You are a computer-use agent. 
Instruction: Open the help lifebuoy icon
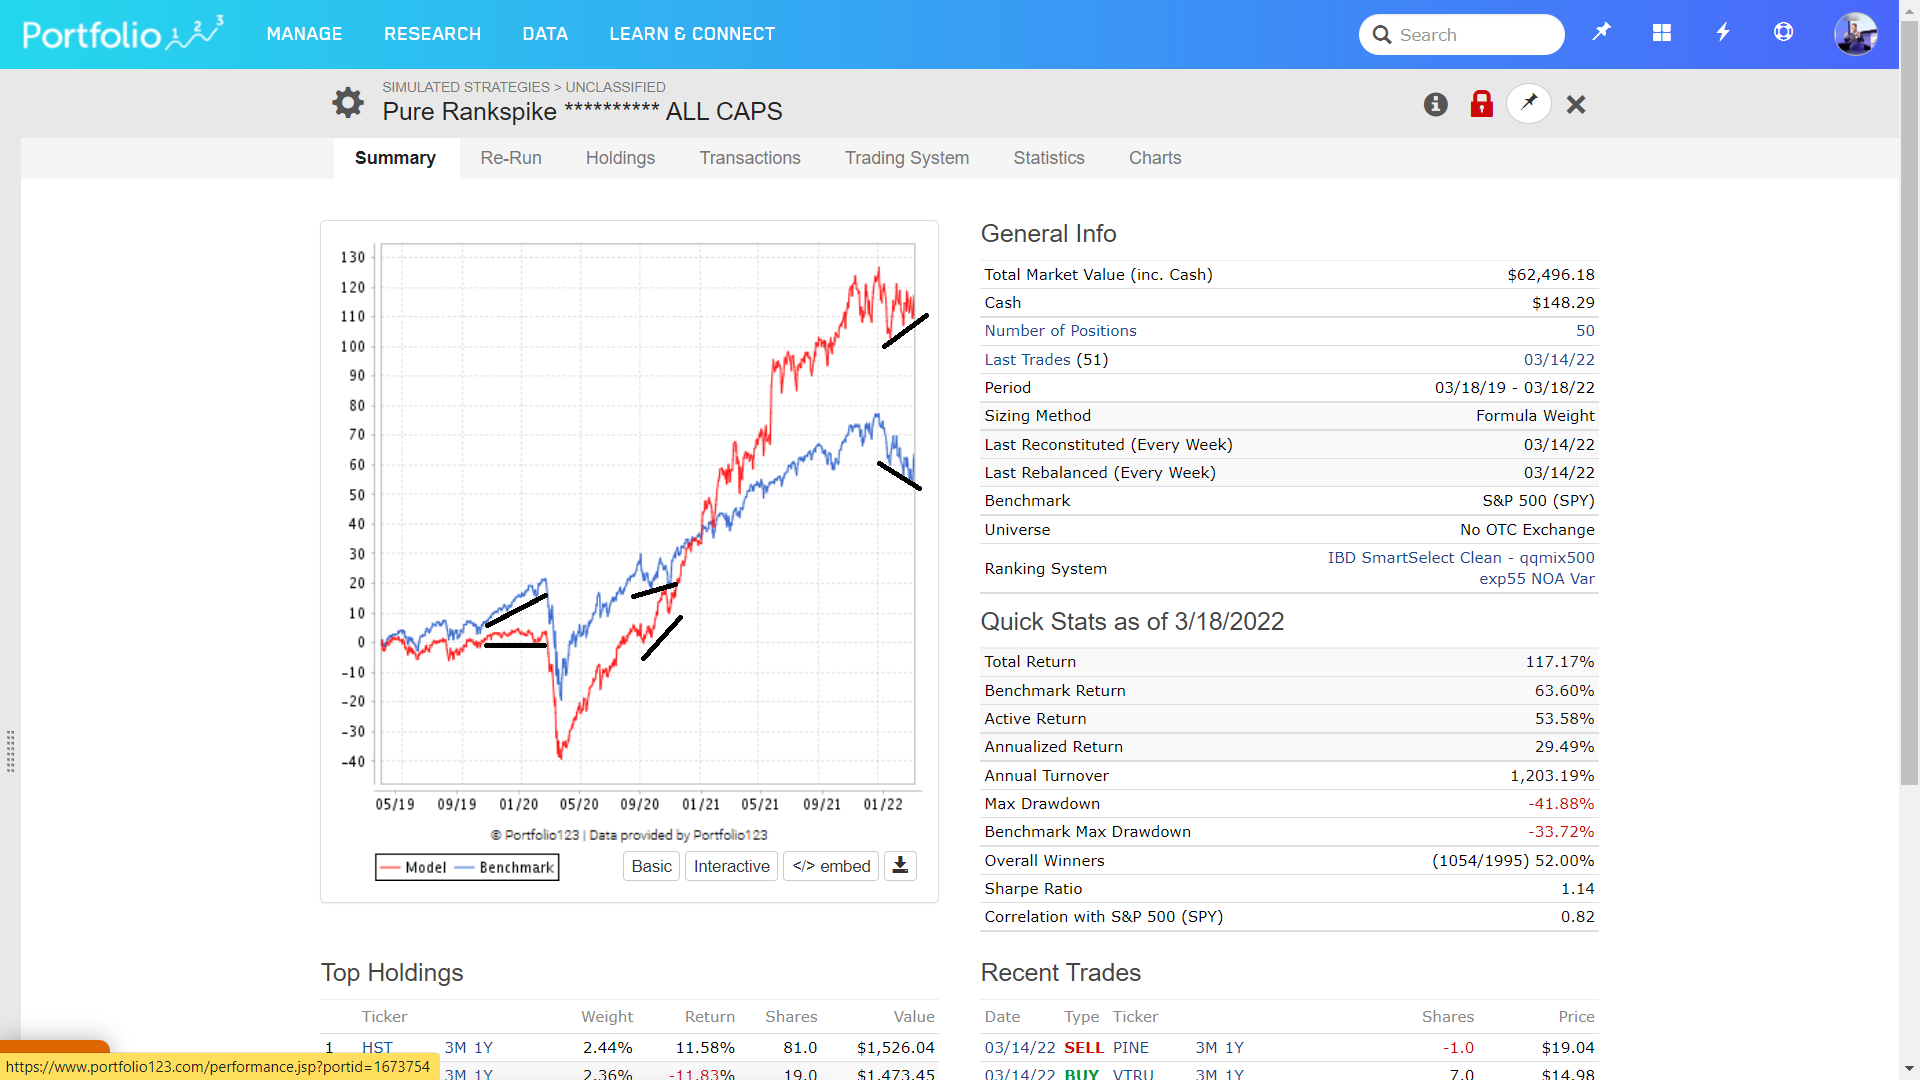(1783, 33)
